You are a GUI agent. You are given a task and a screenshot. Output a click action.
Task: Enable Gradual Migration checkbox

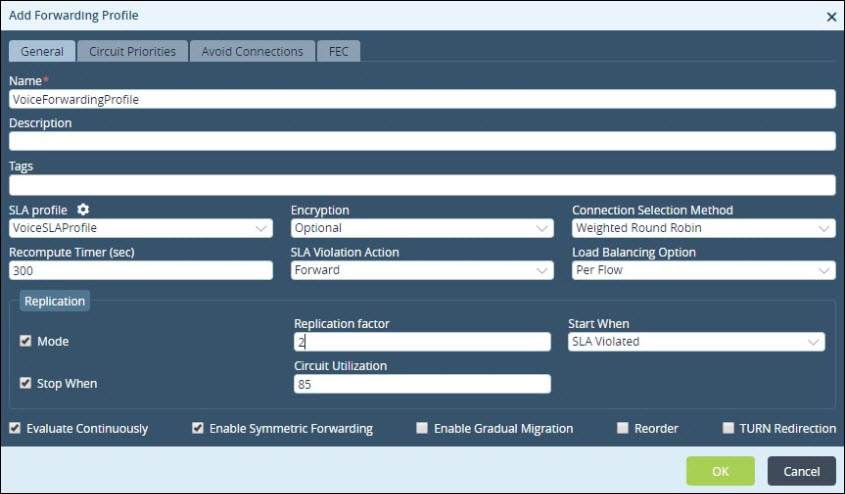click(x=422, y=428)
